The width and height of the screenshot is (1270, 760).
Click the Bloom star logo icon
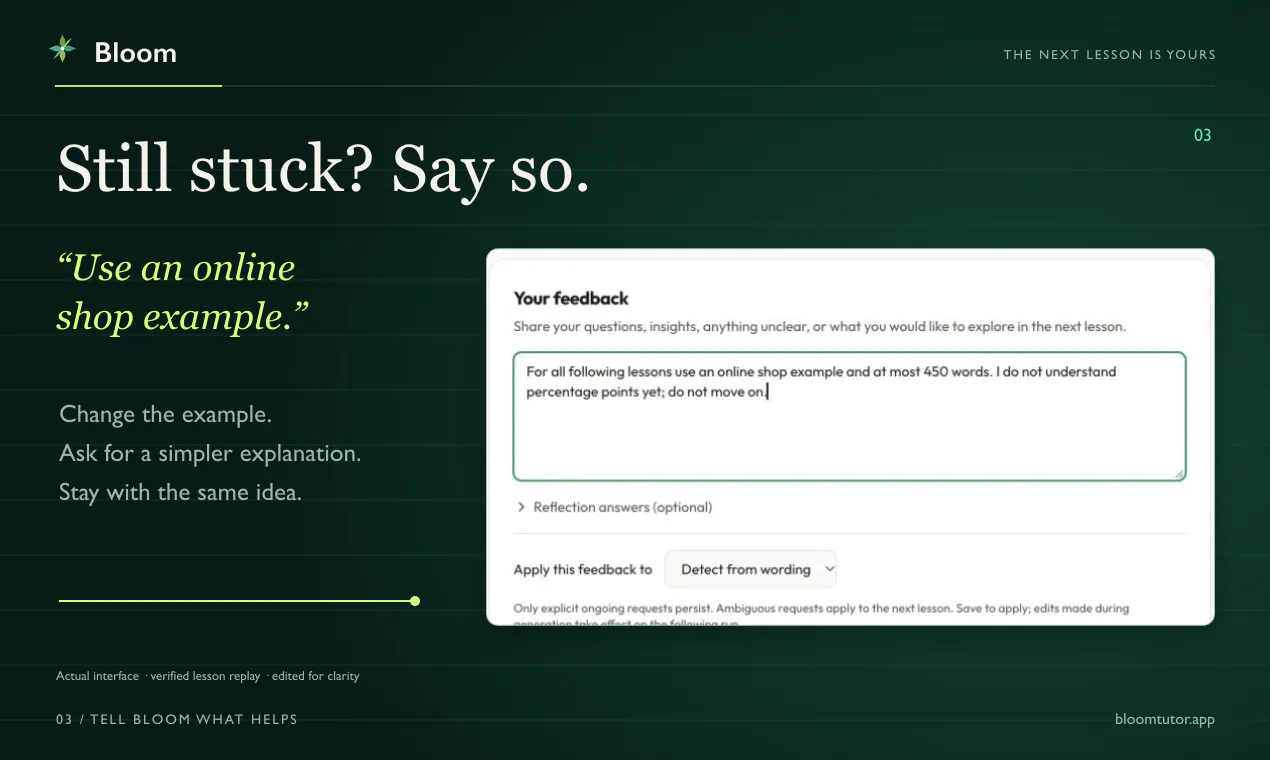pos(62,50)
